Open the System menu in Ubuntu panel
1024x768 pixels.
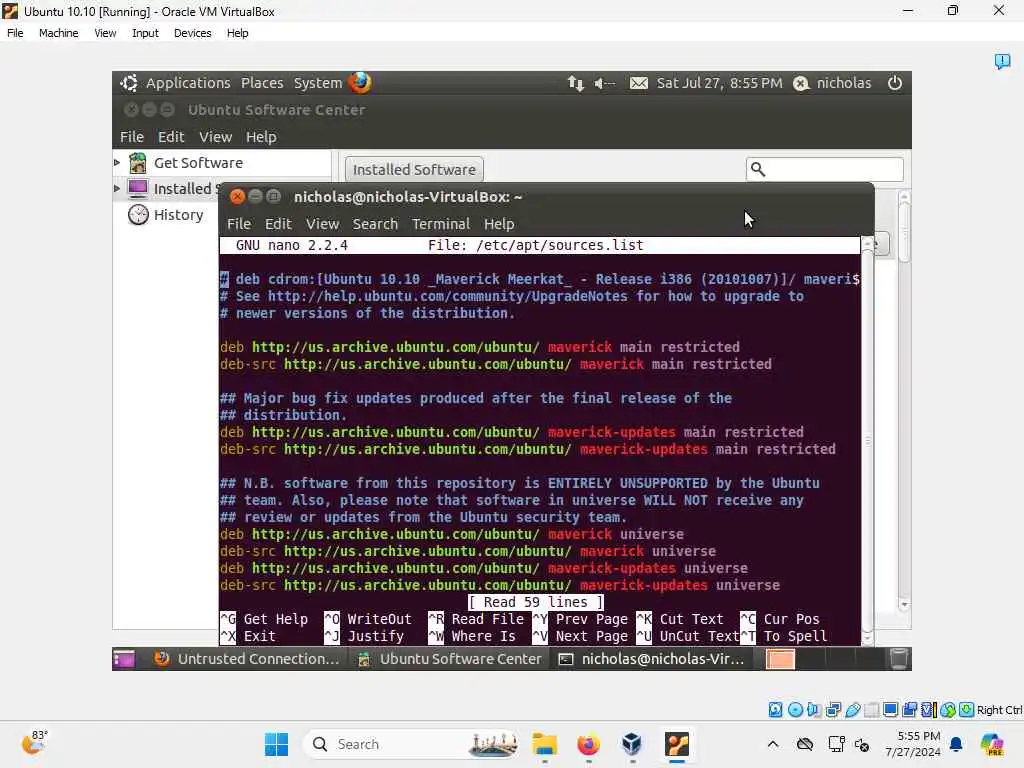(x=317, y=83)
